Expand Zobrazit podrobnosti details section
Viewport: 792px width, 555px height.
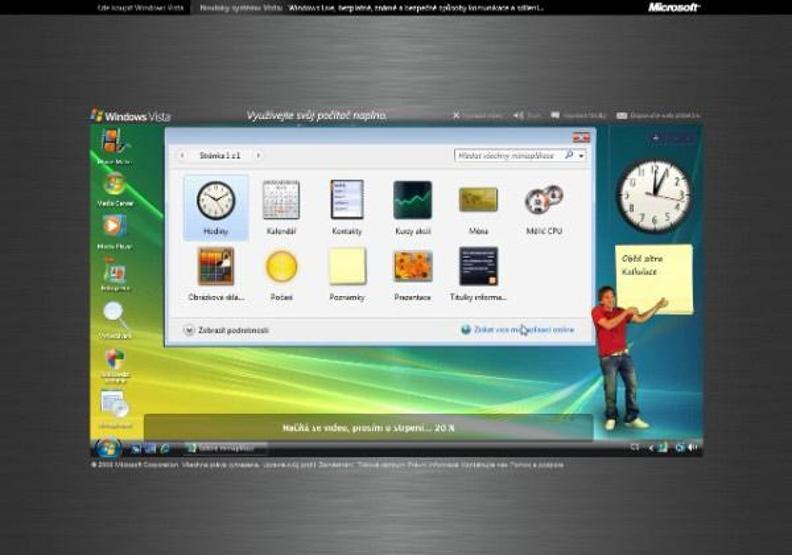pos(226,330)
